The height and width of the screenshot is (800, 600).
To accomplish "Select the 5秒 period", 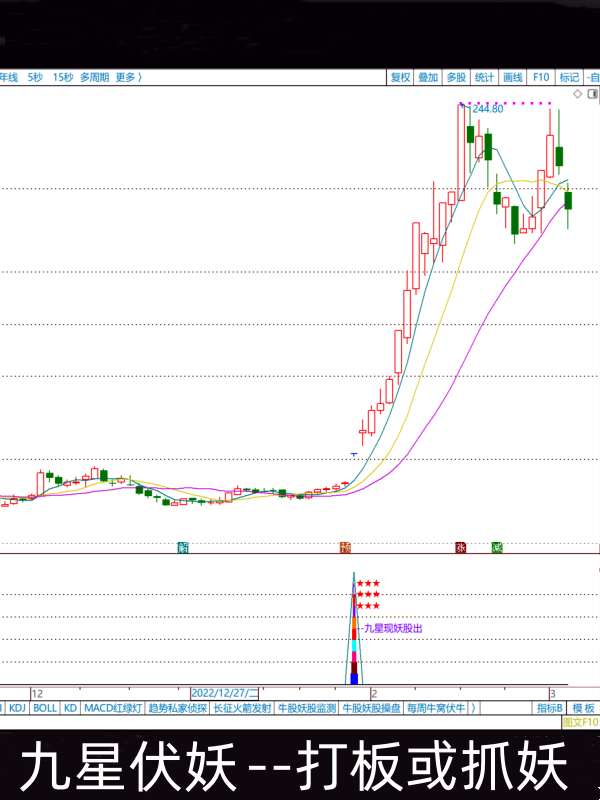I will [35, 78].
